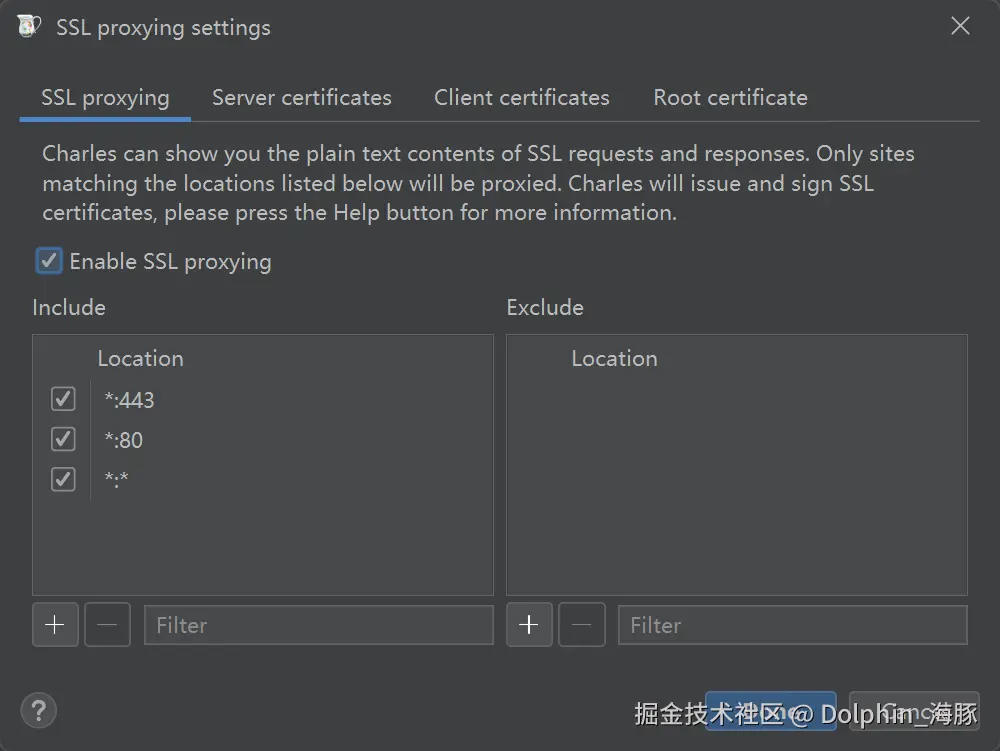
Task: Open the Server certificates tab
Action: tap(302, 98)
